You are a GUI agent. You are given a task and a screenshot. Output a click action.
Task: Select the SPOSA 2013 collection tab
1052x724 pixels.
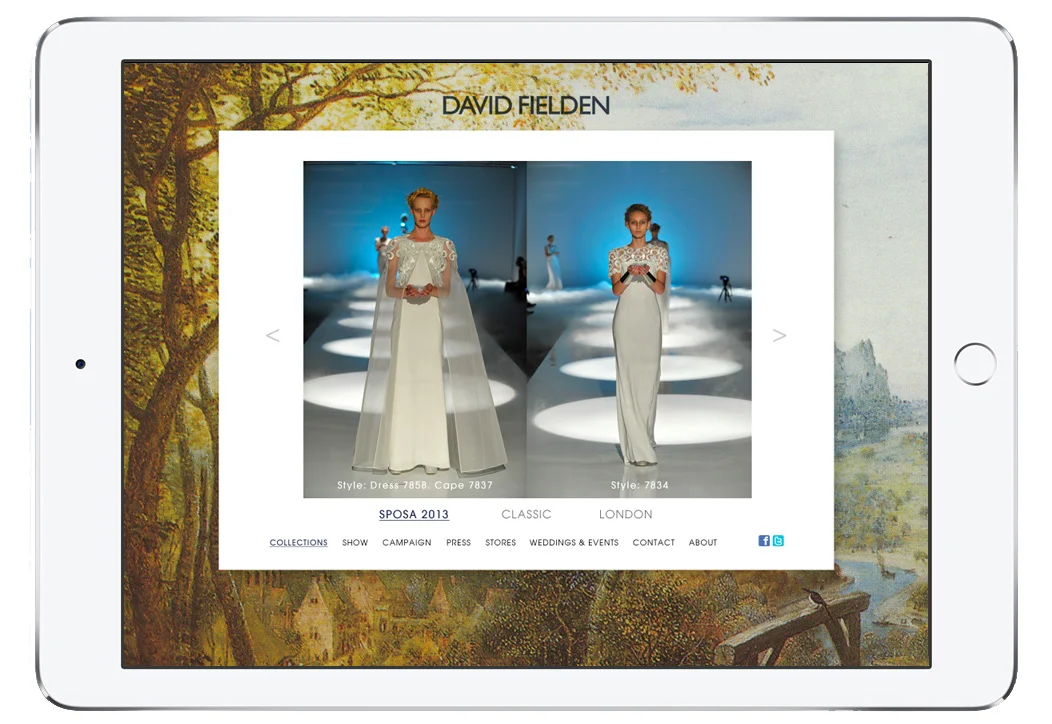coord(414,514)
